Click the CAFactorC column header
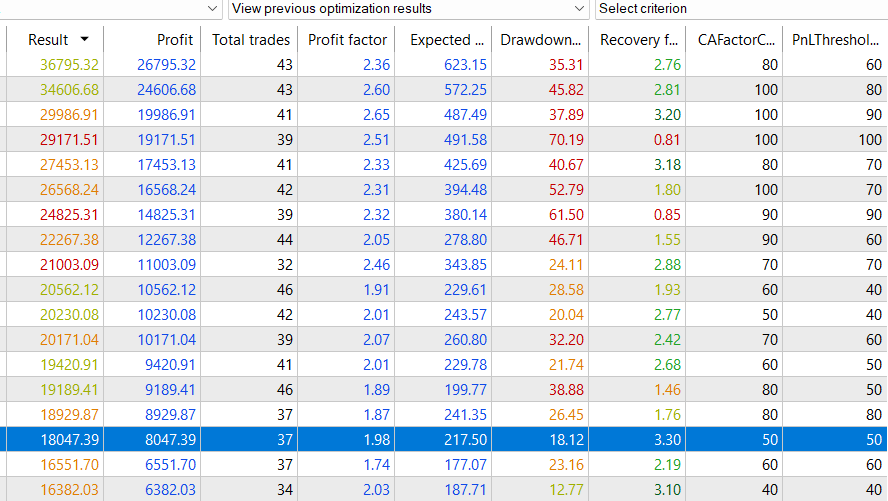The height and width of the screenshot is (501, 888). pyautogui.click(x=736, y=40)
